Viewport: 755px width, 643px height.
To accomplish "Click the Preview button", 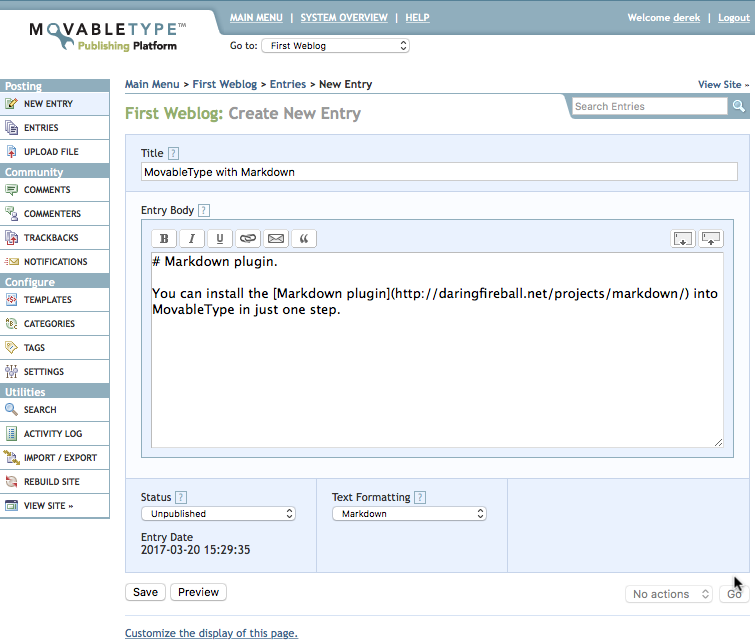I will click(x=198, y=592).
